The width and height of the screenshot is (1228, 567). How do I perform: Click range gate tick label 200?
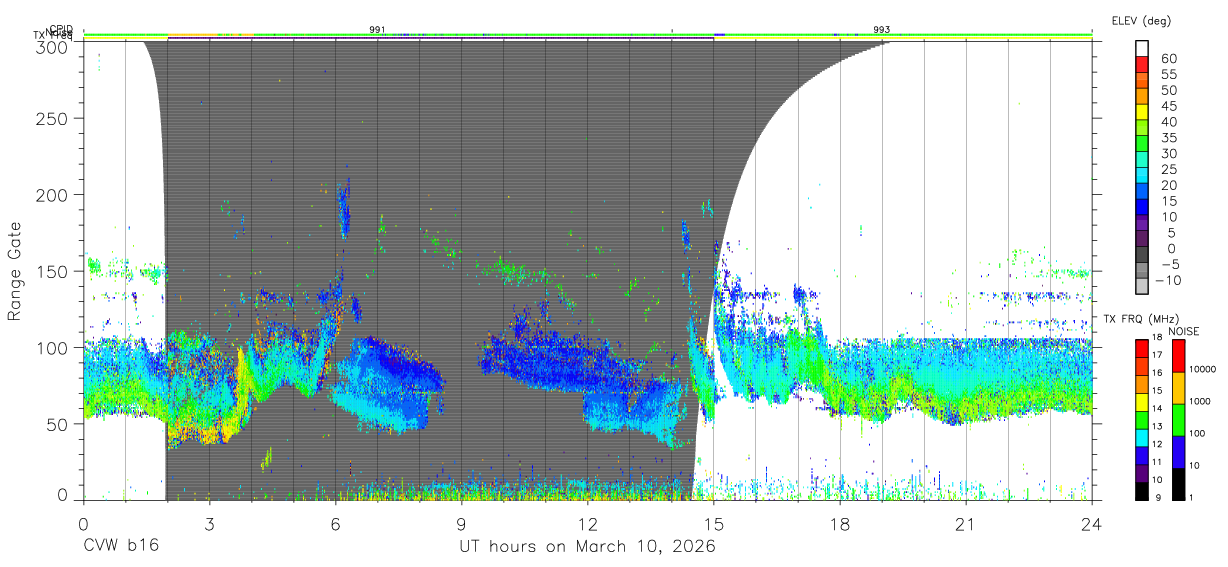coord(51,194)
